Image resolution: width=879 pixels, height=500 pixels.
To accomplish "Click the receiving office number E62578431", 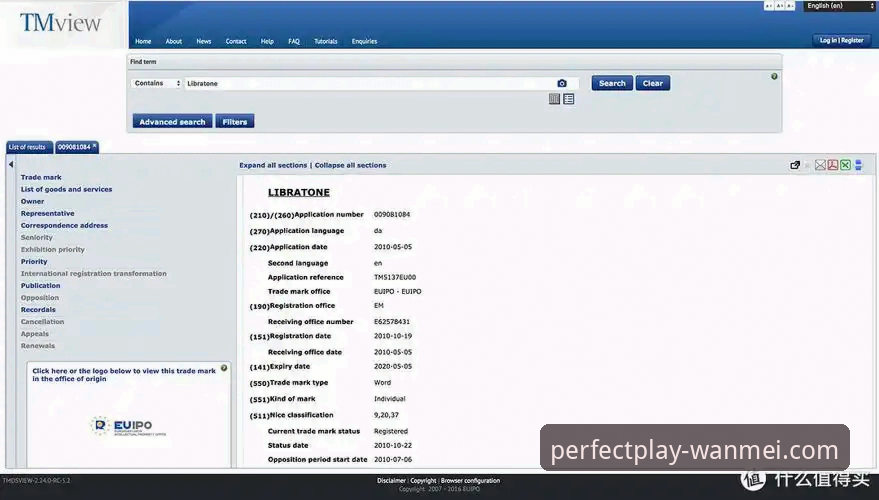I will coord(392,322).
